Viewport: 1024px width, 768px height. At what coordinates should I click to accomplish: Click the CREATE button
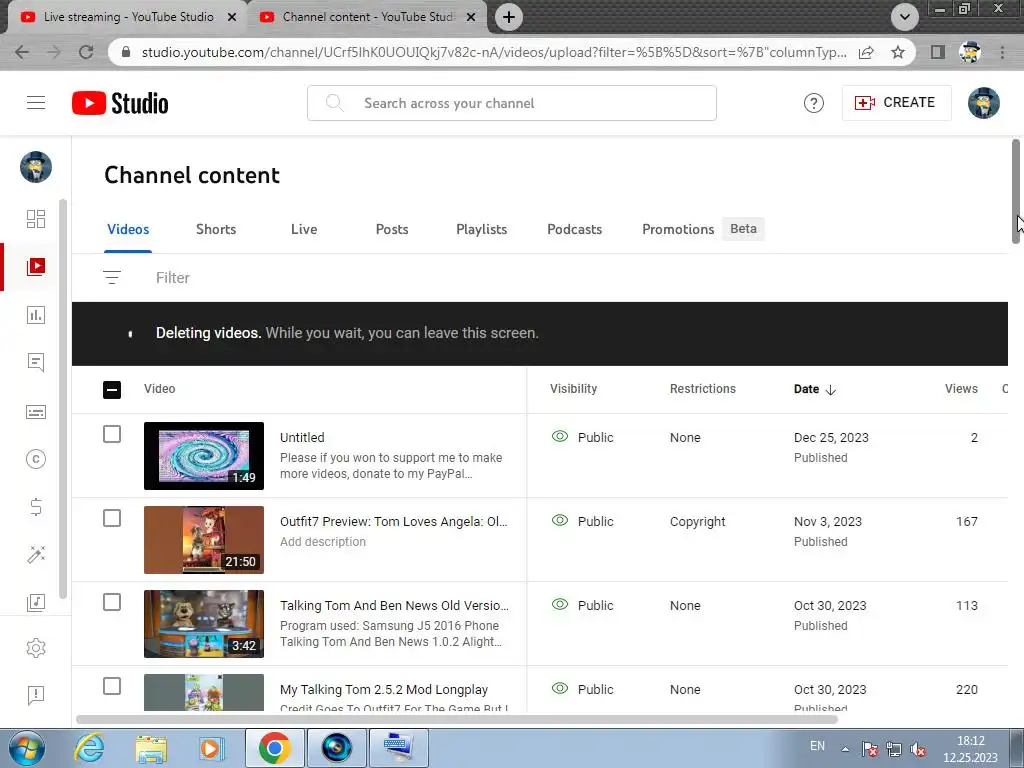897,103
